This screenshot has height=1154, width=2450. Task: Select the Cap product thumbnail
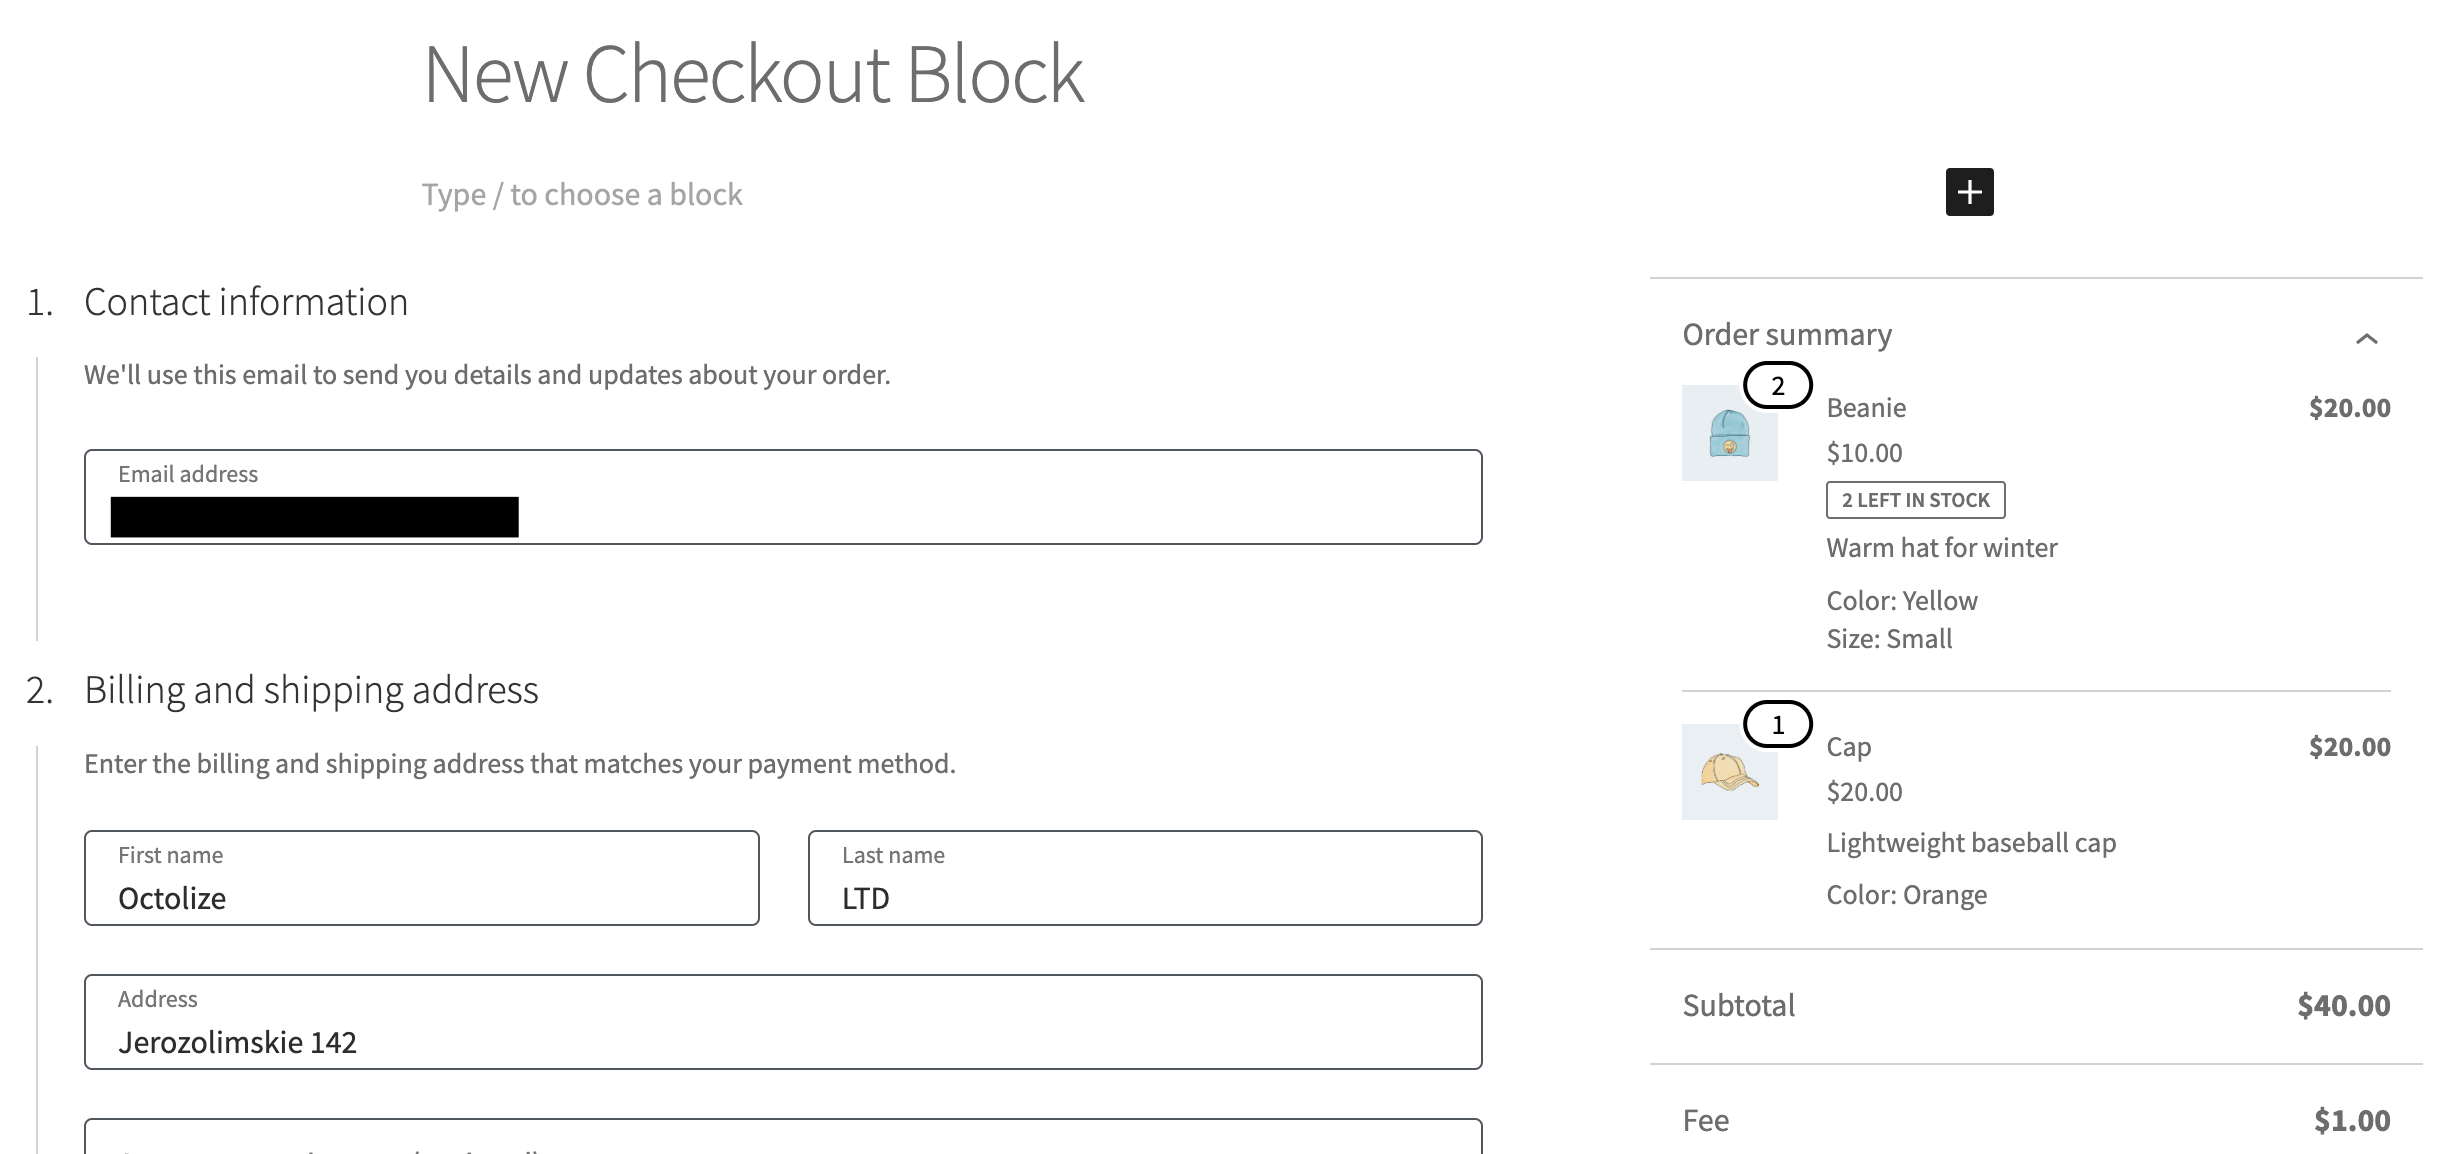pos(1729,773)
